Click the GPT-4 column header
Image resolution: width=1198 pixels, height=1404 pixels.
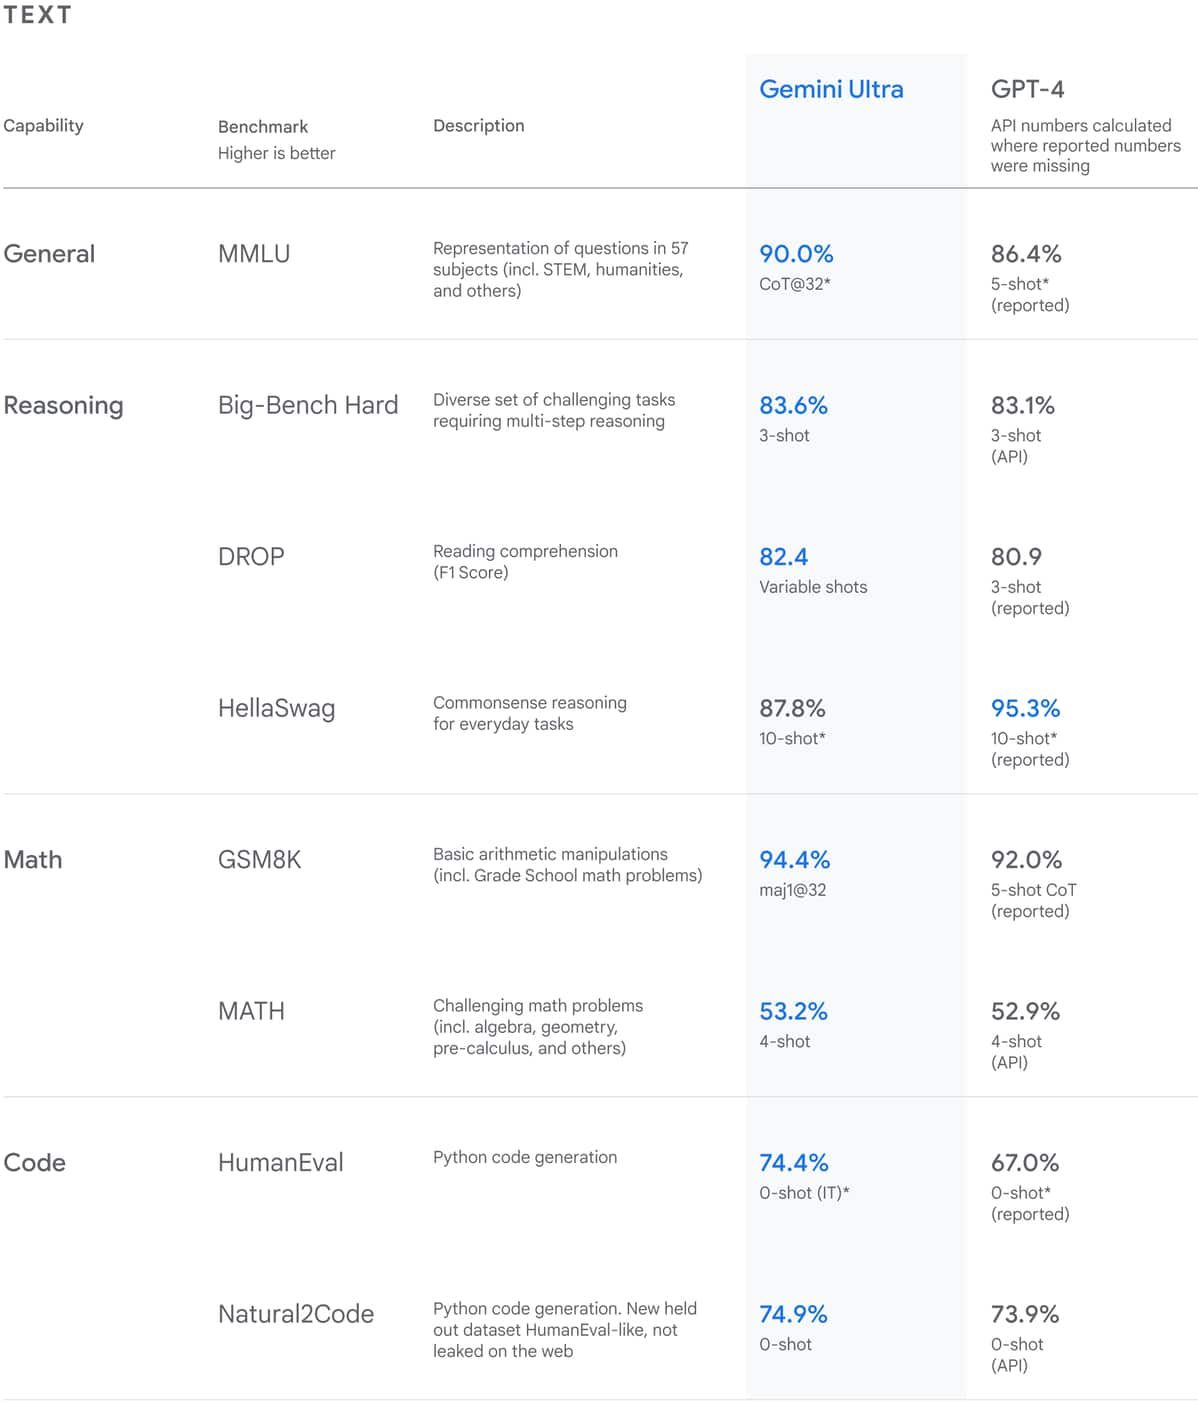pos(1027,89)
